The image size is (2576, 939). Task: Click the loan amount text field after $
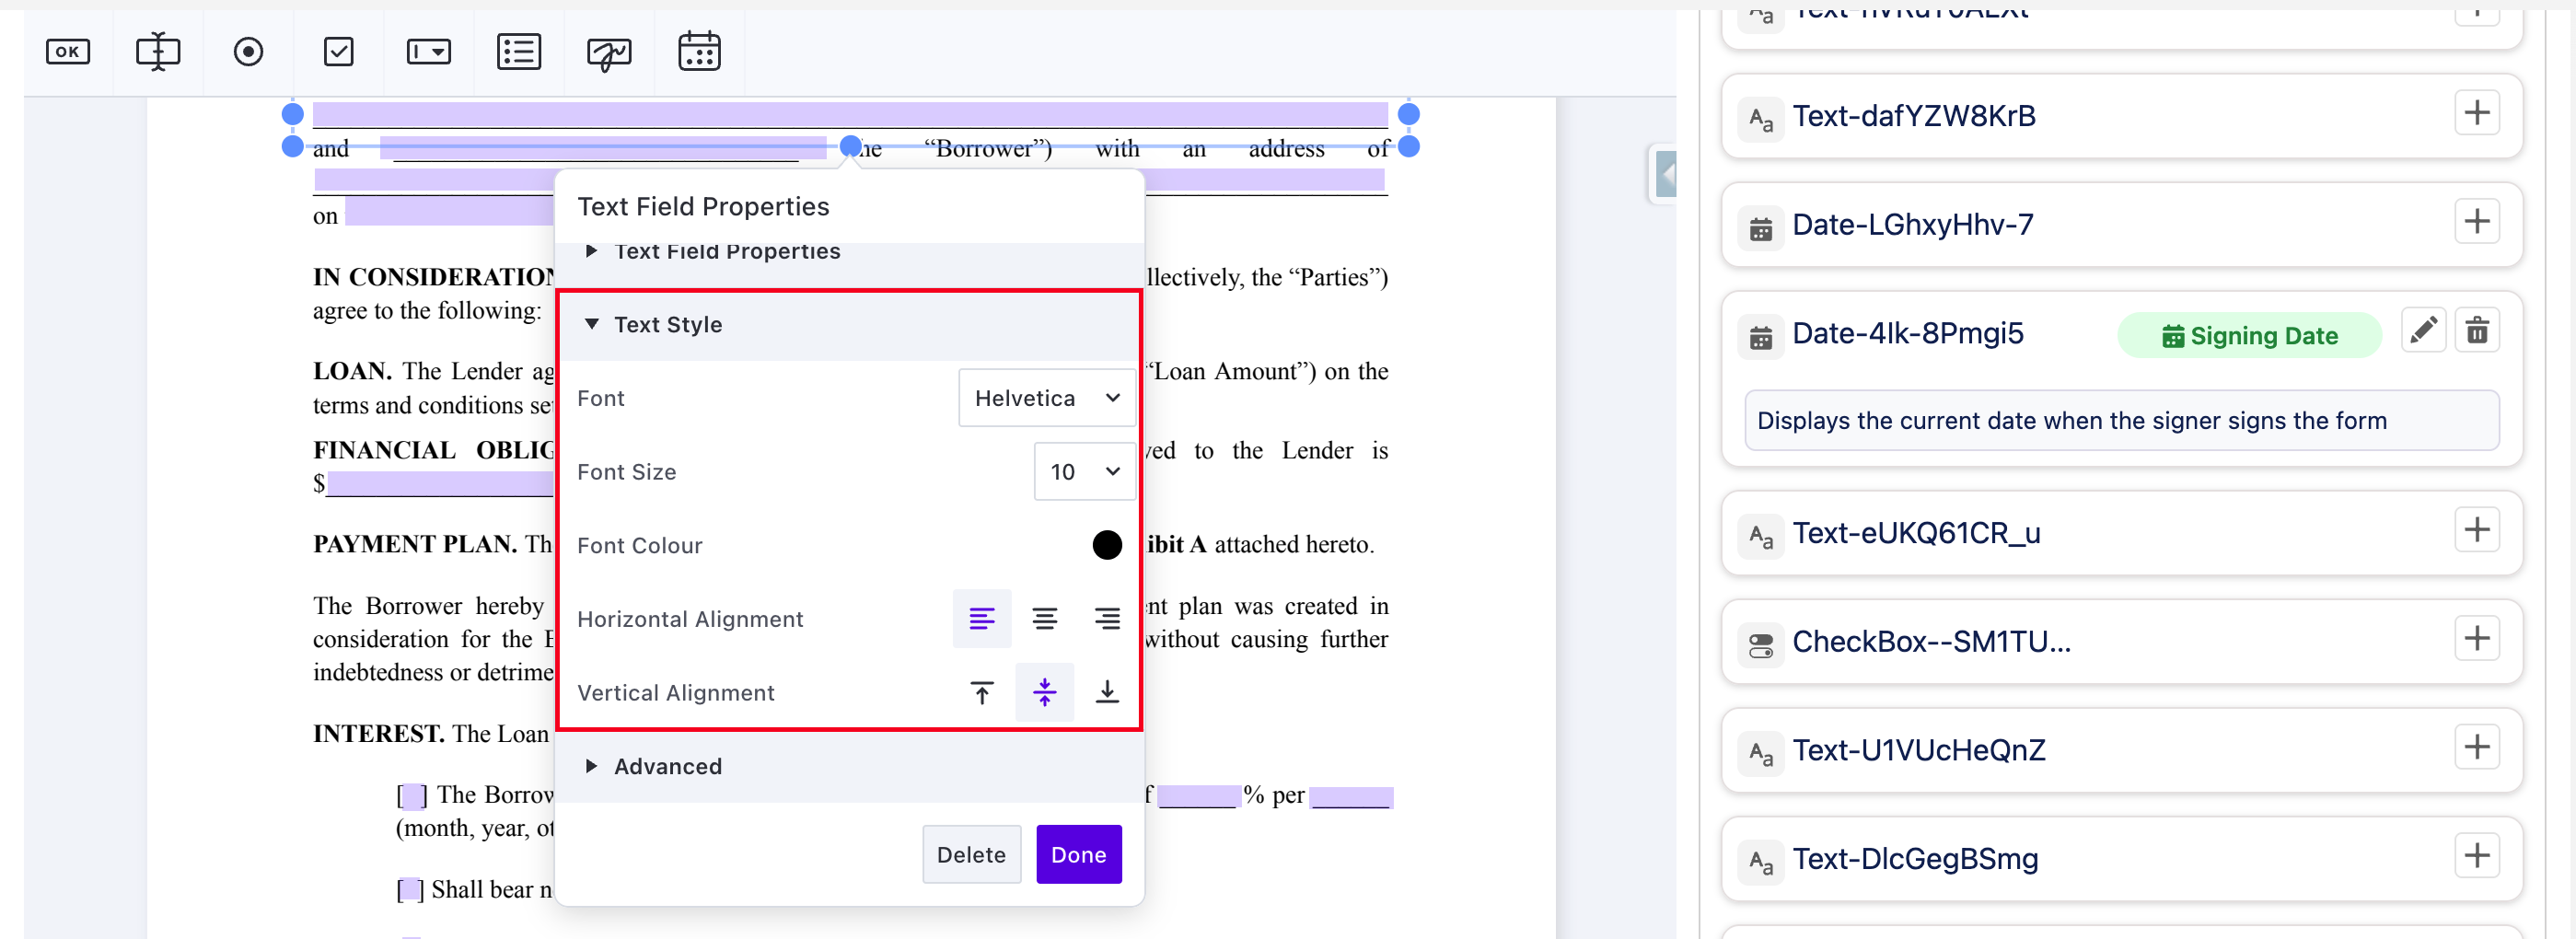[440, 484]
